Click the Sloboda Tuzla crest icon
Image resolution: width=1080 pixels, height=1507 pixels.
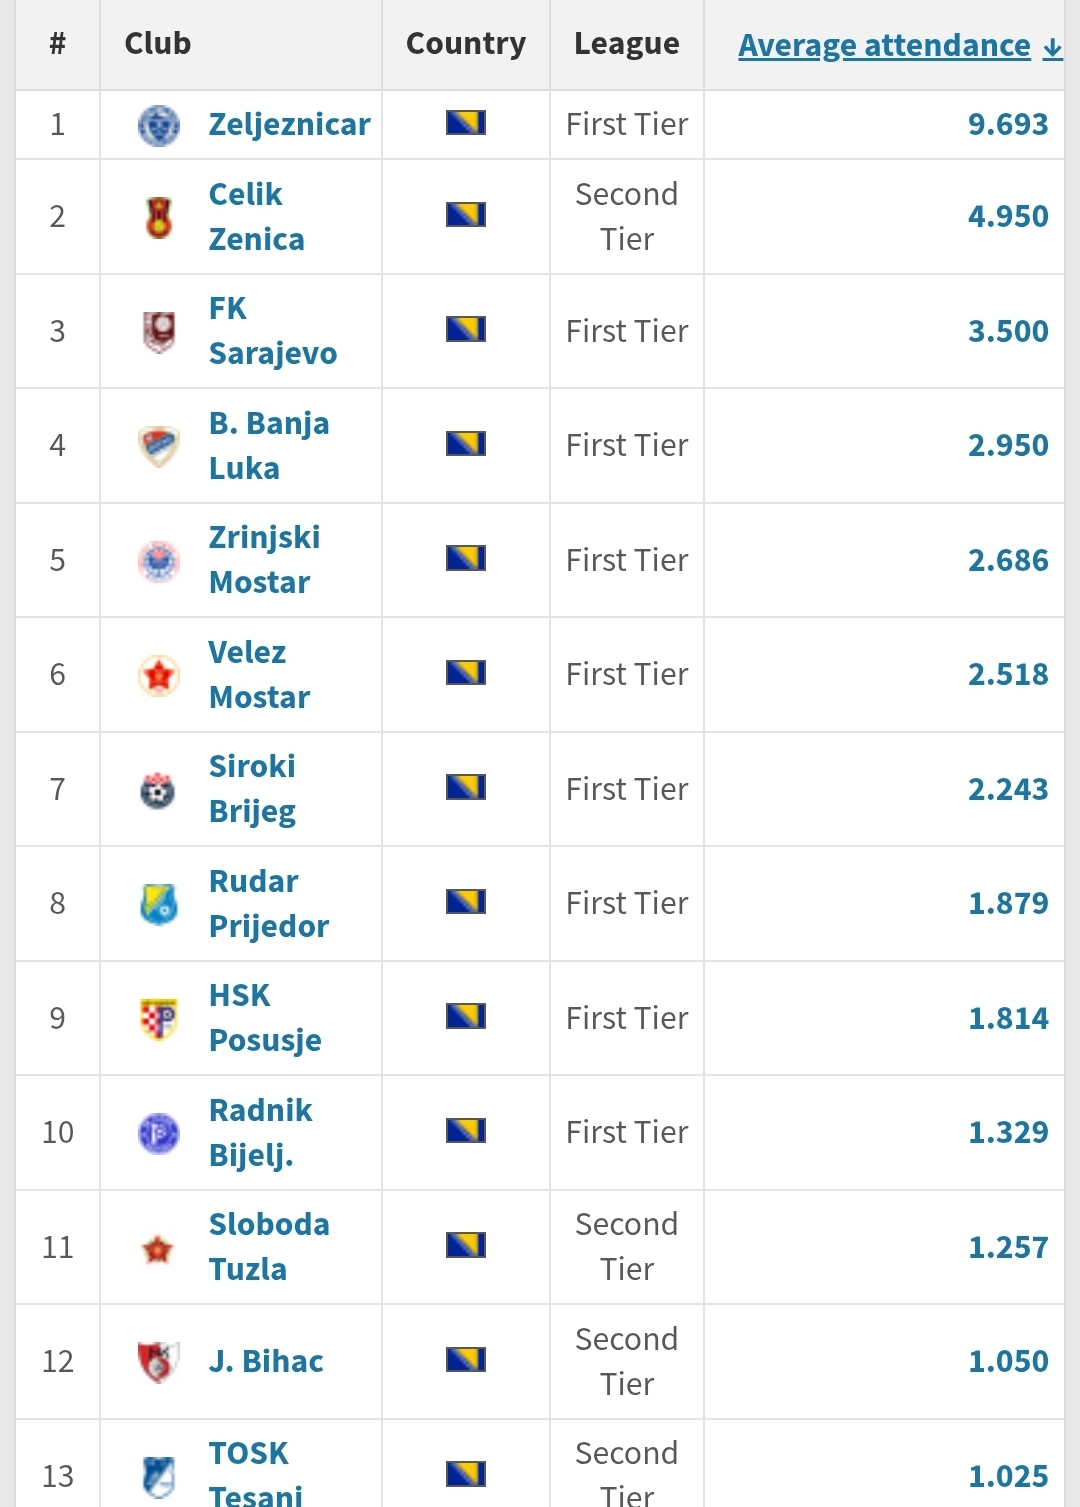(x=158, y=1248)
